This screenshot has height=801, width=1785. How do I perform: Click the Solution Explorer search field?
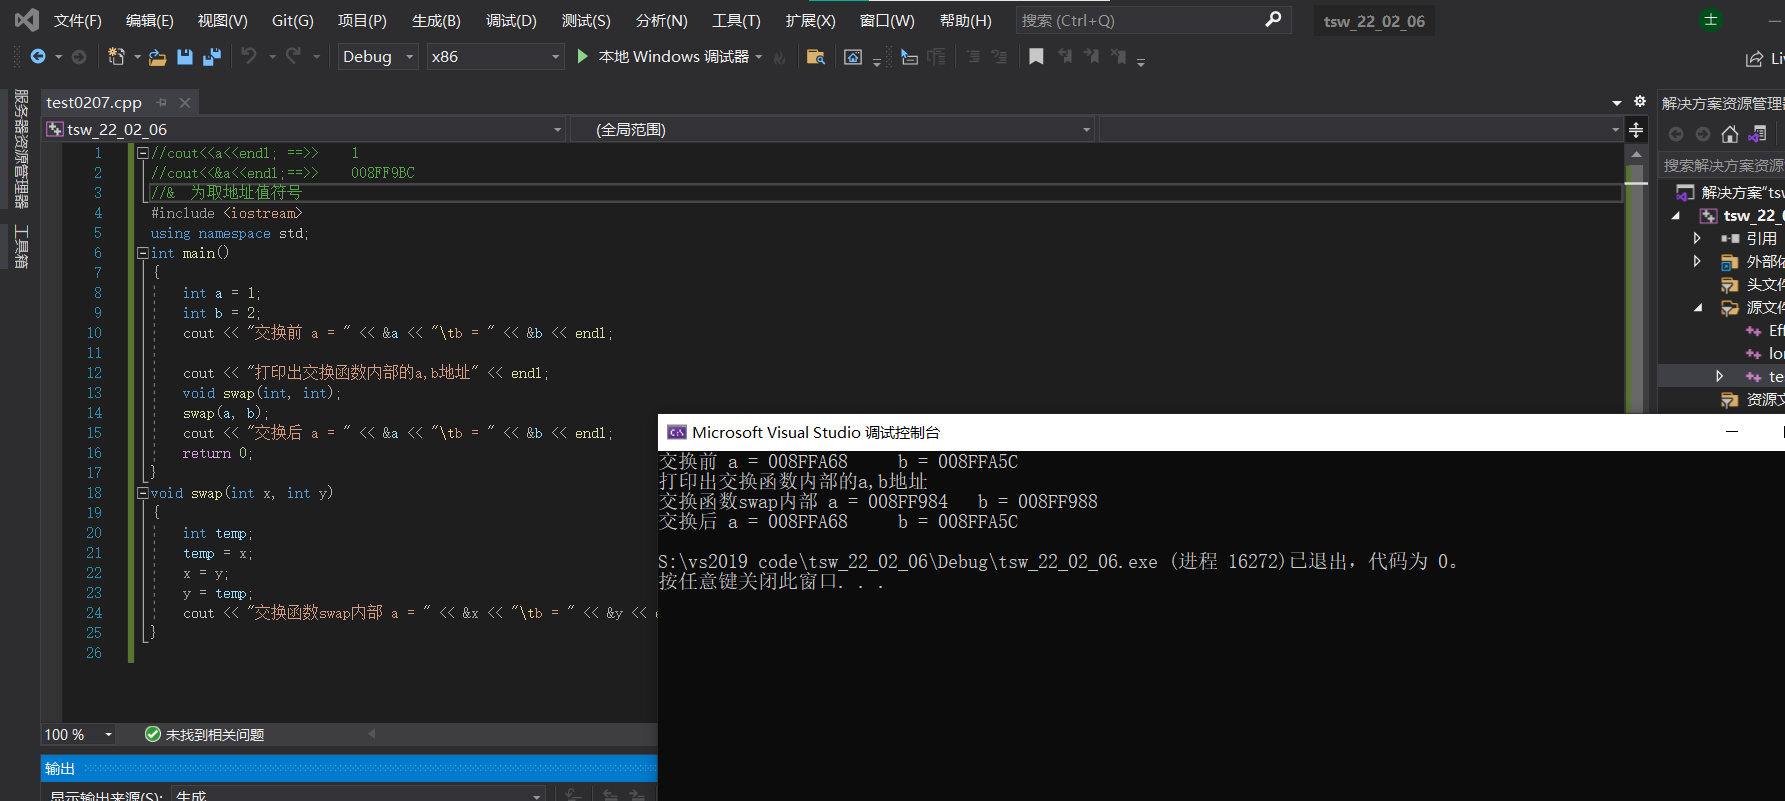[1722, 165]
